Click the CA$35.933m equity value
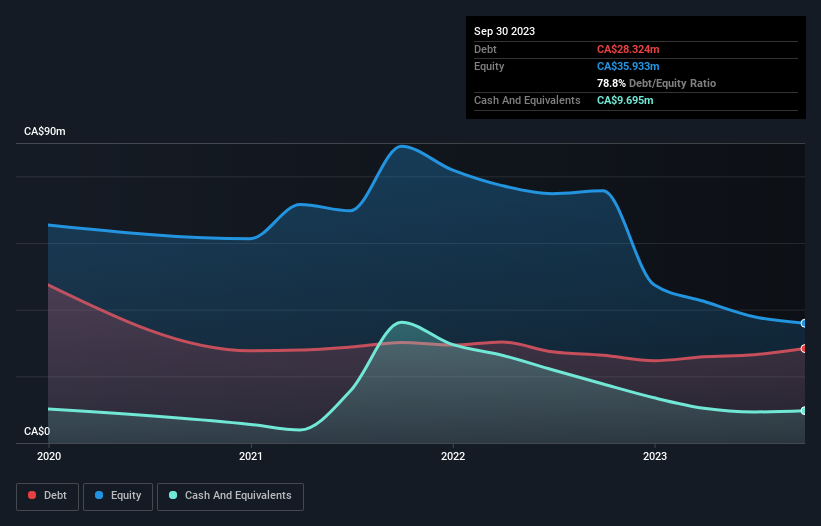The width and height of the screenshot is (821, 526). click(x=628, y=66)
